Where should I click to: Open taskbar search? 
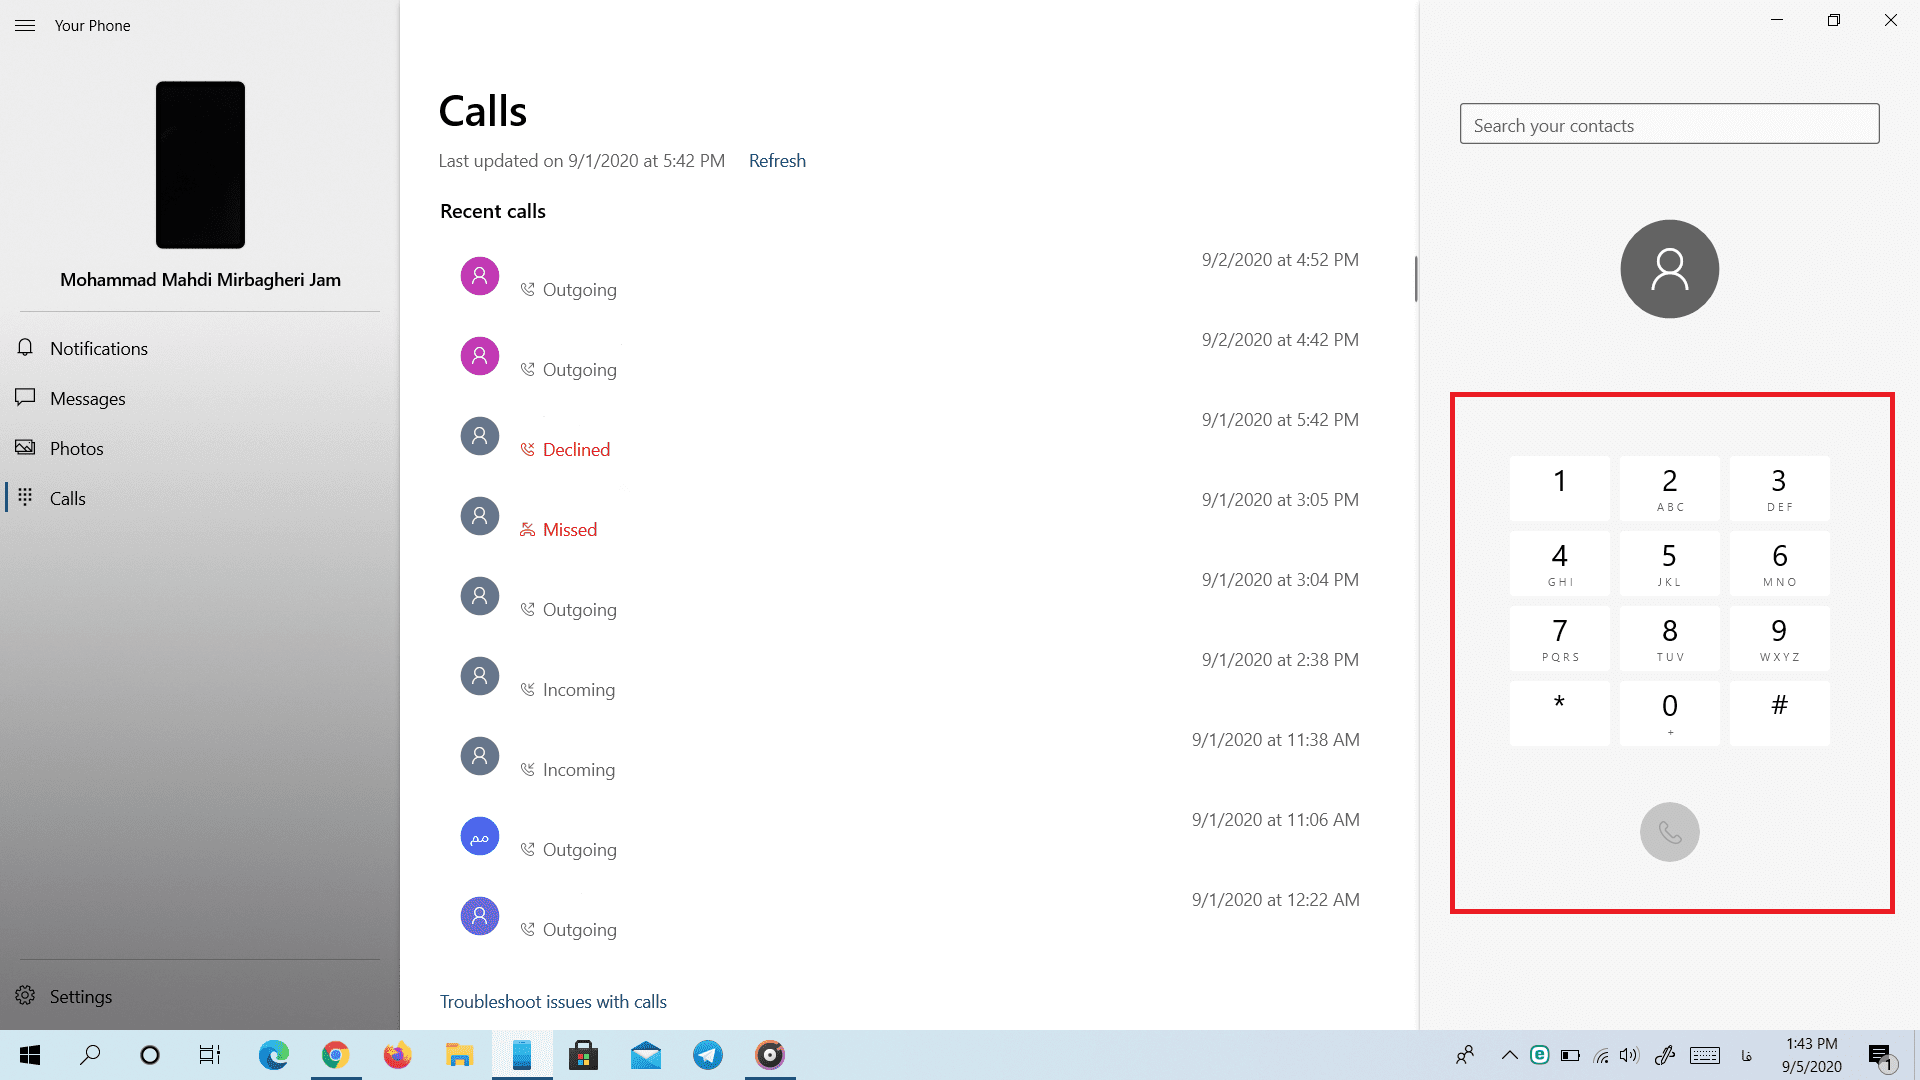coord(90,1055)
